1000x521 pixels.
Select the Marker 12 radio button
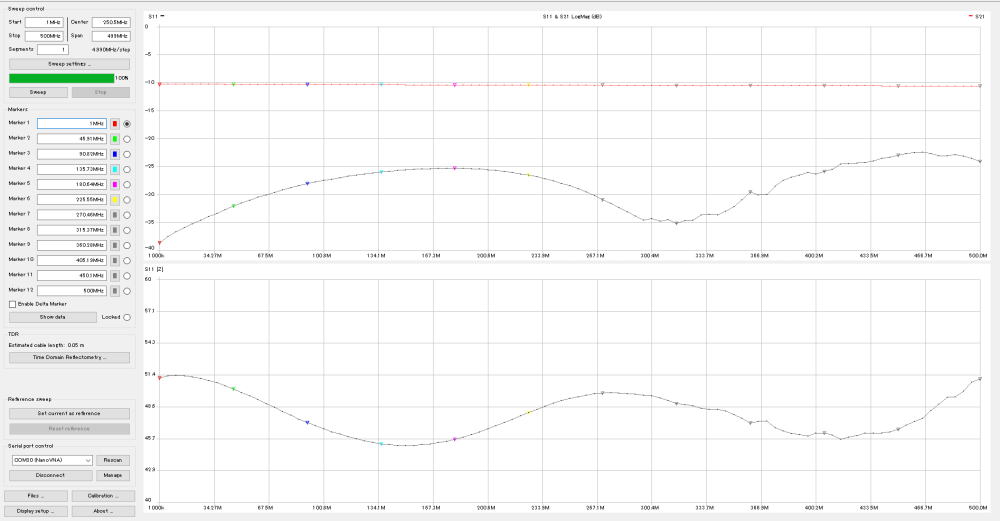[x=127, y=291]
